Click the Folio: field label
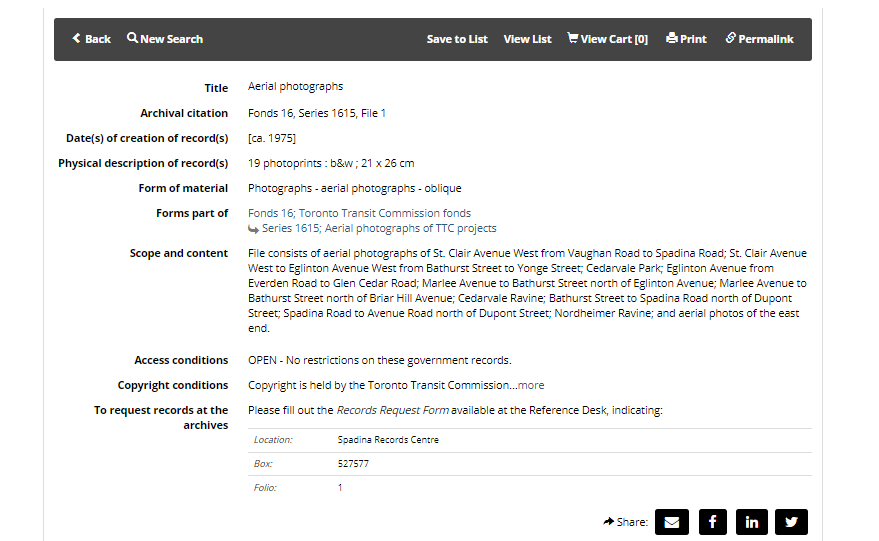This screenshot has width=879, height=541. [x=265, y=488]
